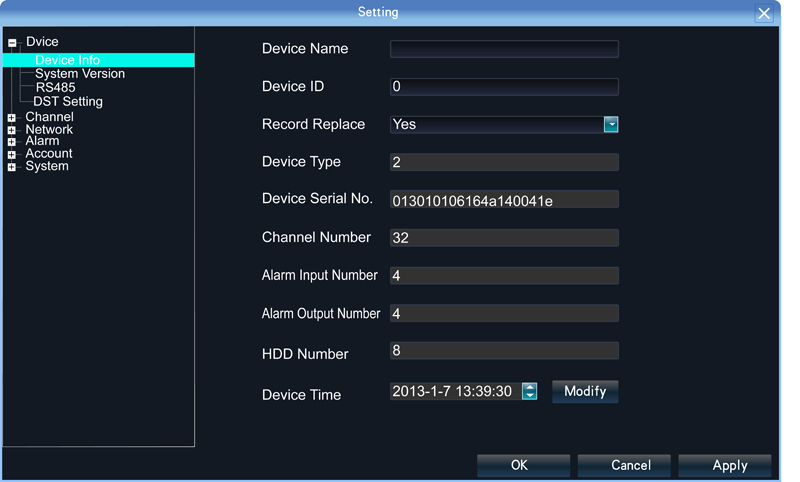Collapse the Dvice tree node

point(12,43)
